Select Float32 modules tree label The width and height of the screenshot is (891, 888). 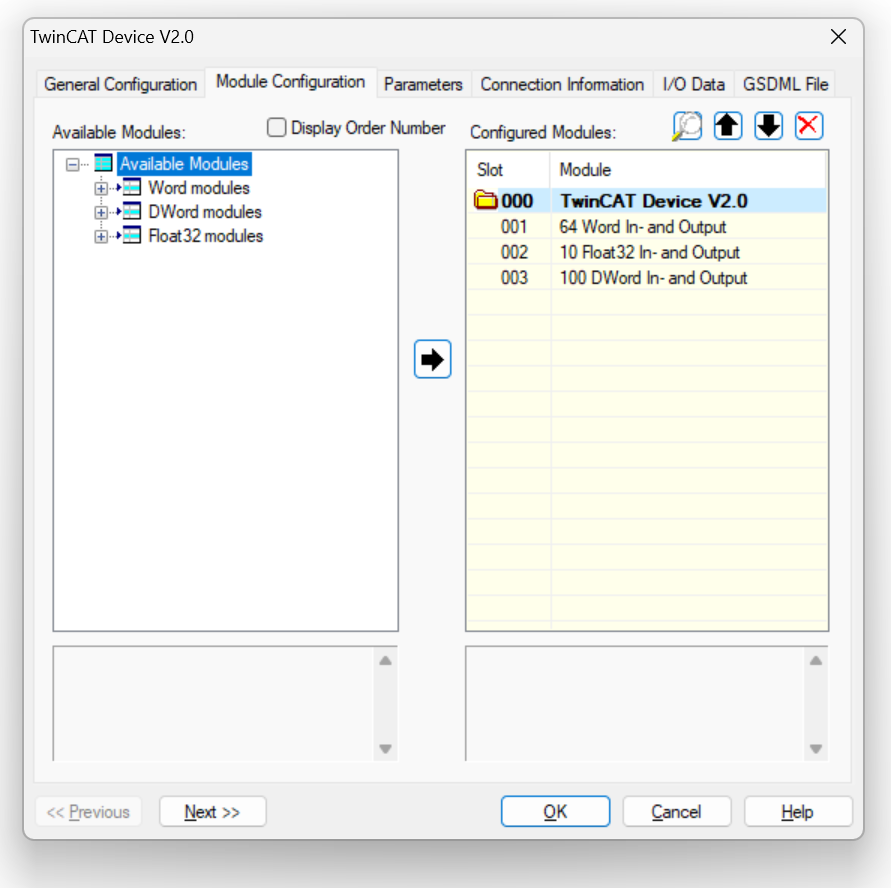point(206,236)
